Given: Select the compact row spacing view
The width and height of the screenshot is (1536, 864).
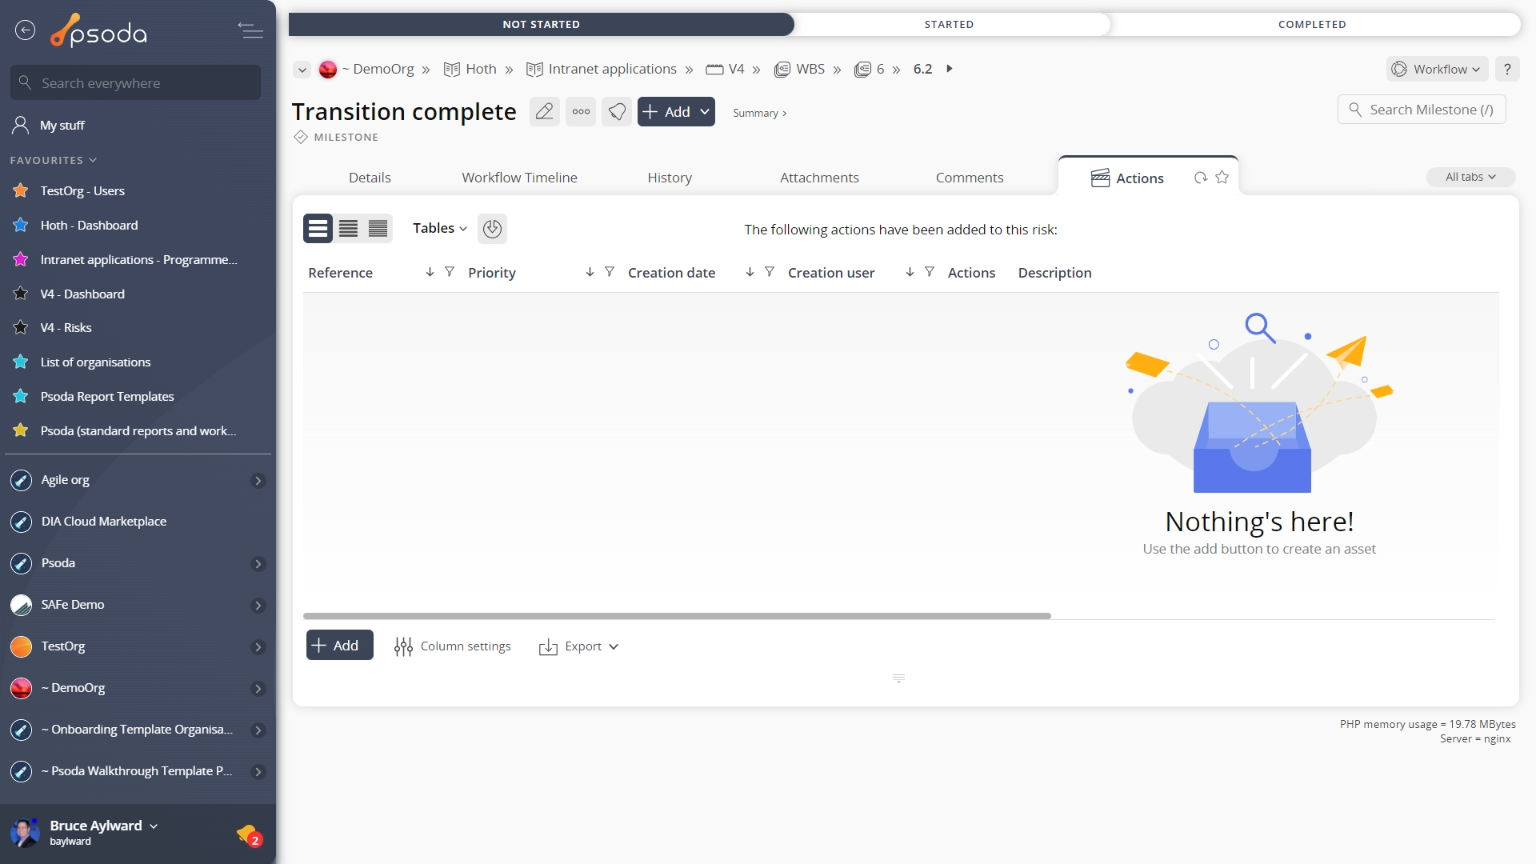Looking at the screenshot, I should click(378, 229).
